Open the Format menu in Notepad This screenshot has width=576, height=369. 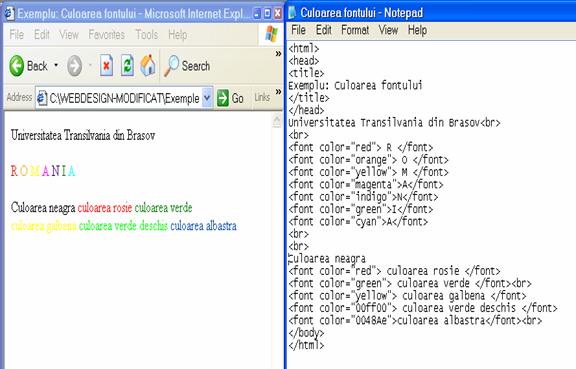[x=355, y=30]
